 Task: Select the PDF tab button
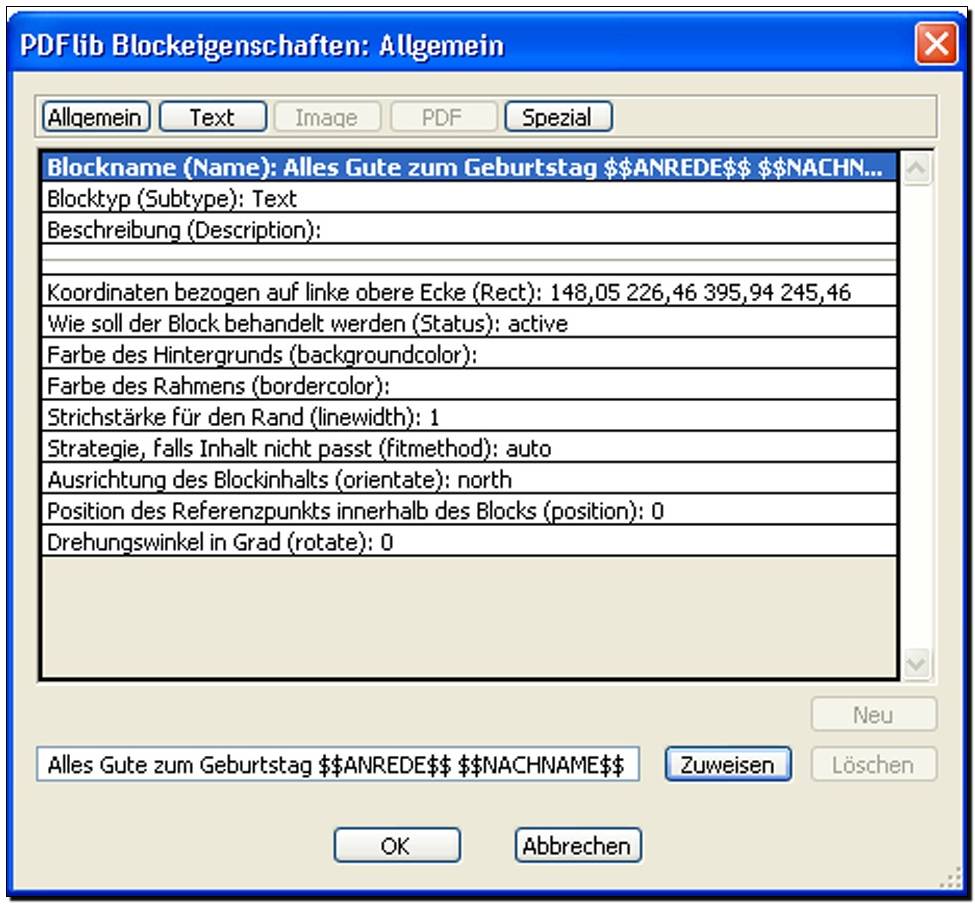pyautogui.click(x=443, y=117)
